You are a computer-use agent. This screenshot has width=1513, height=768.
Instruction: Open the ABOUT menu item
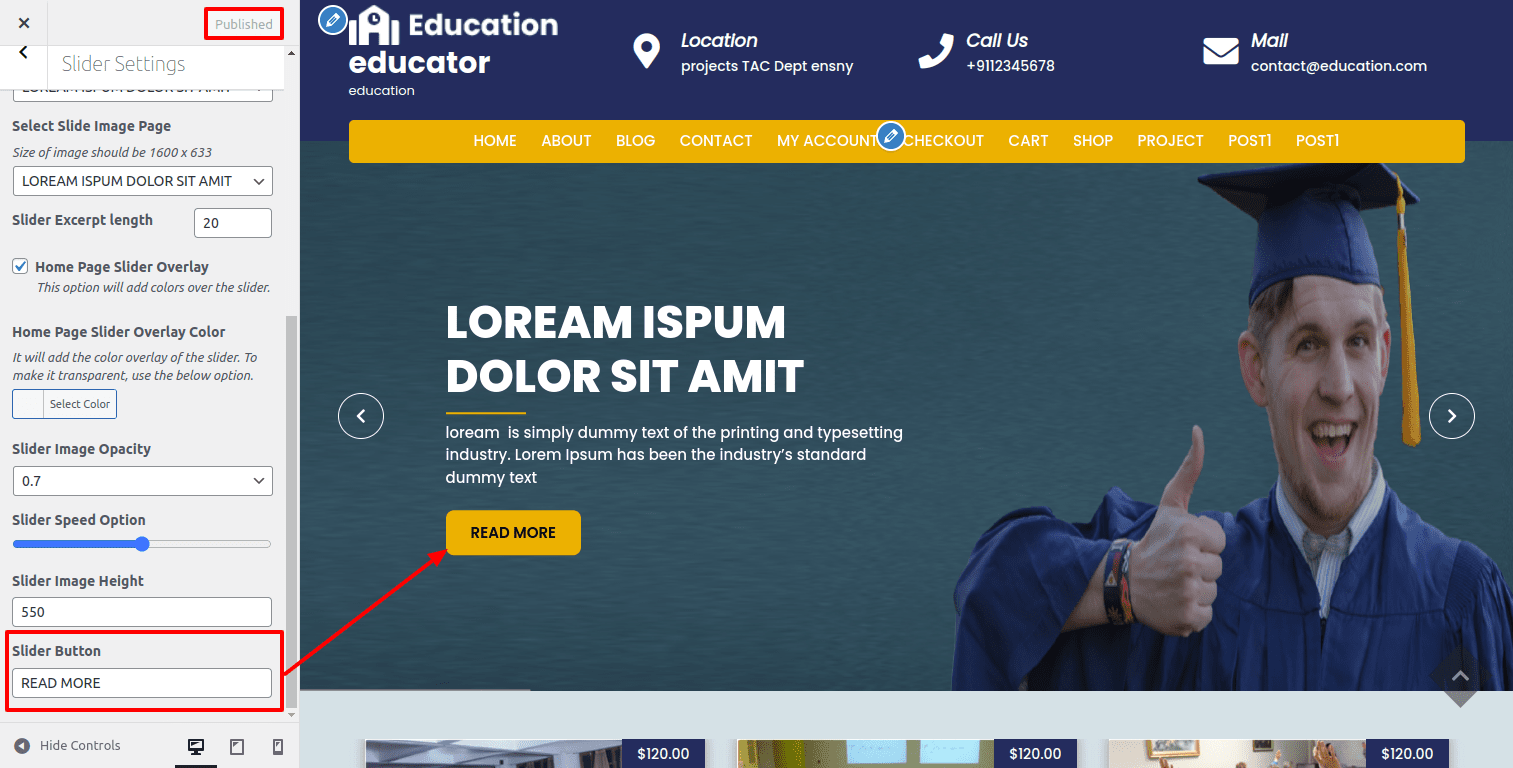(x=566, y=141)
